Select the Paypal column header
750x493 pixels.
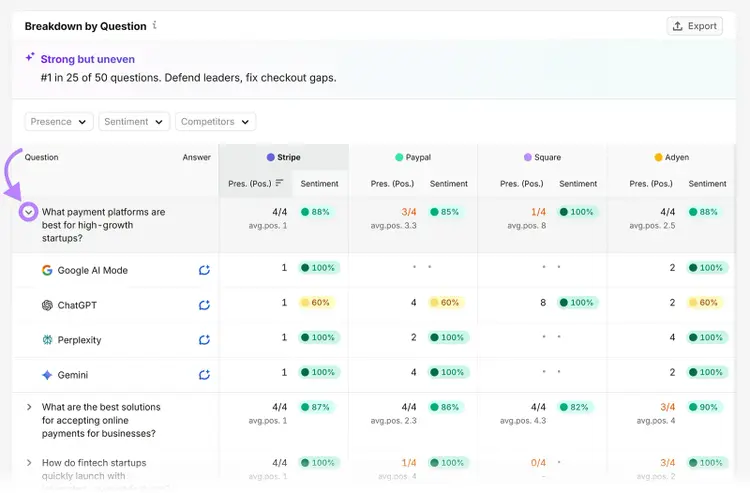[x=413, y=157]
